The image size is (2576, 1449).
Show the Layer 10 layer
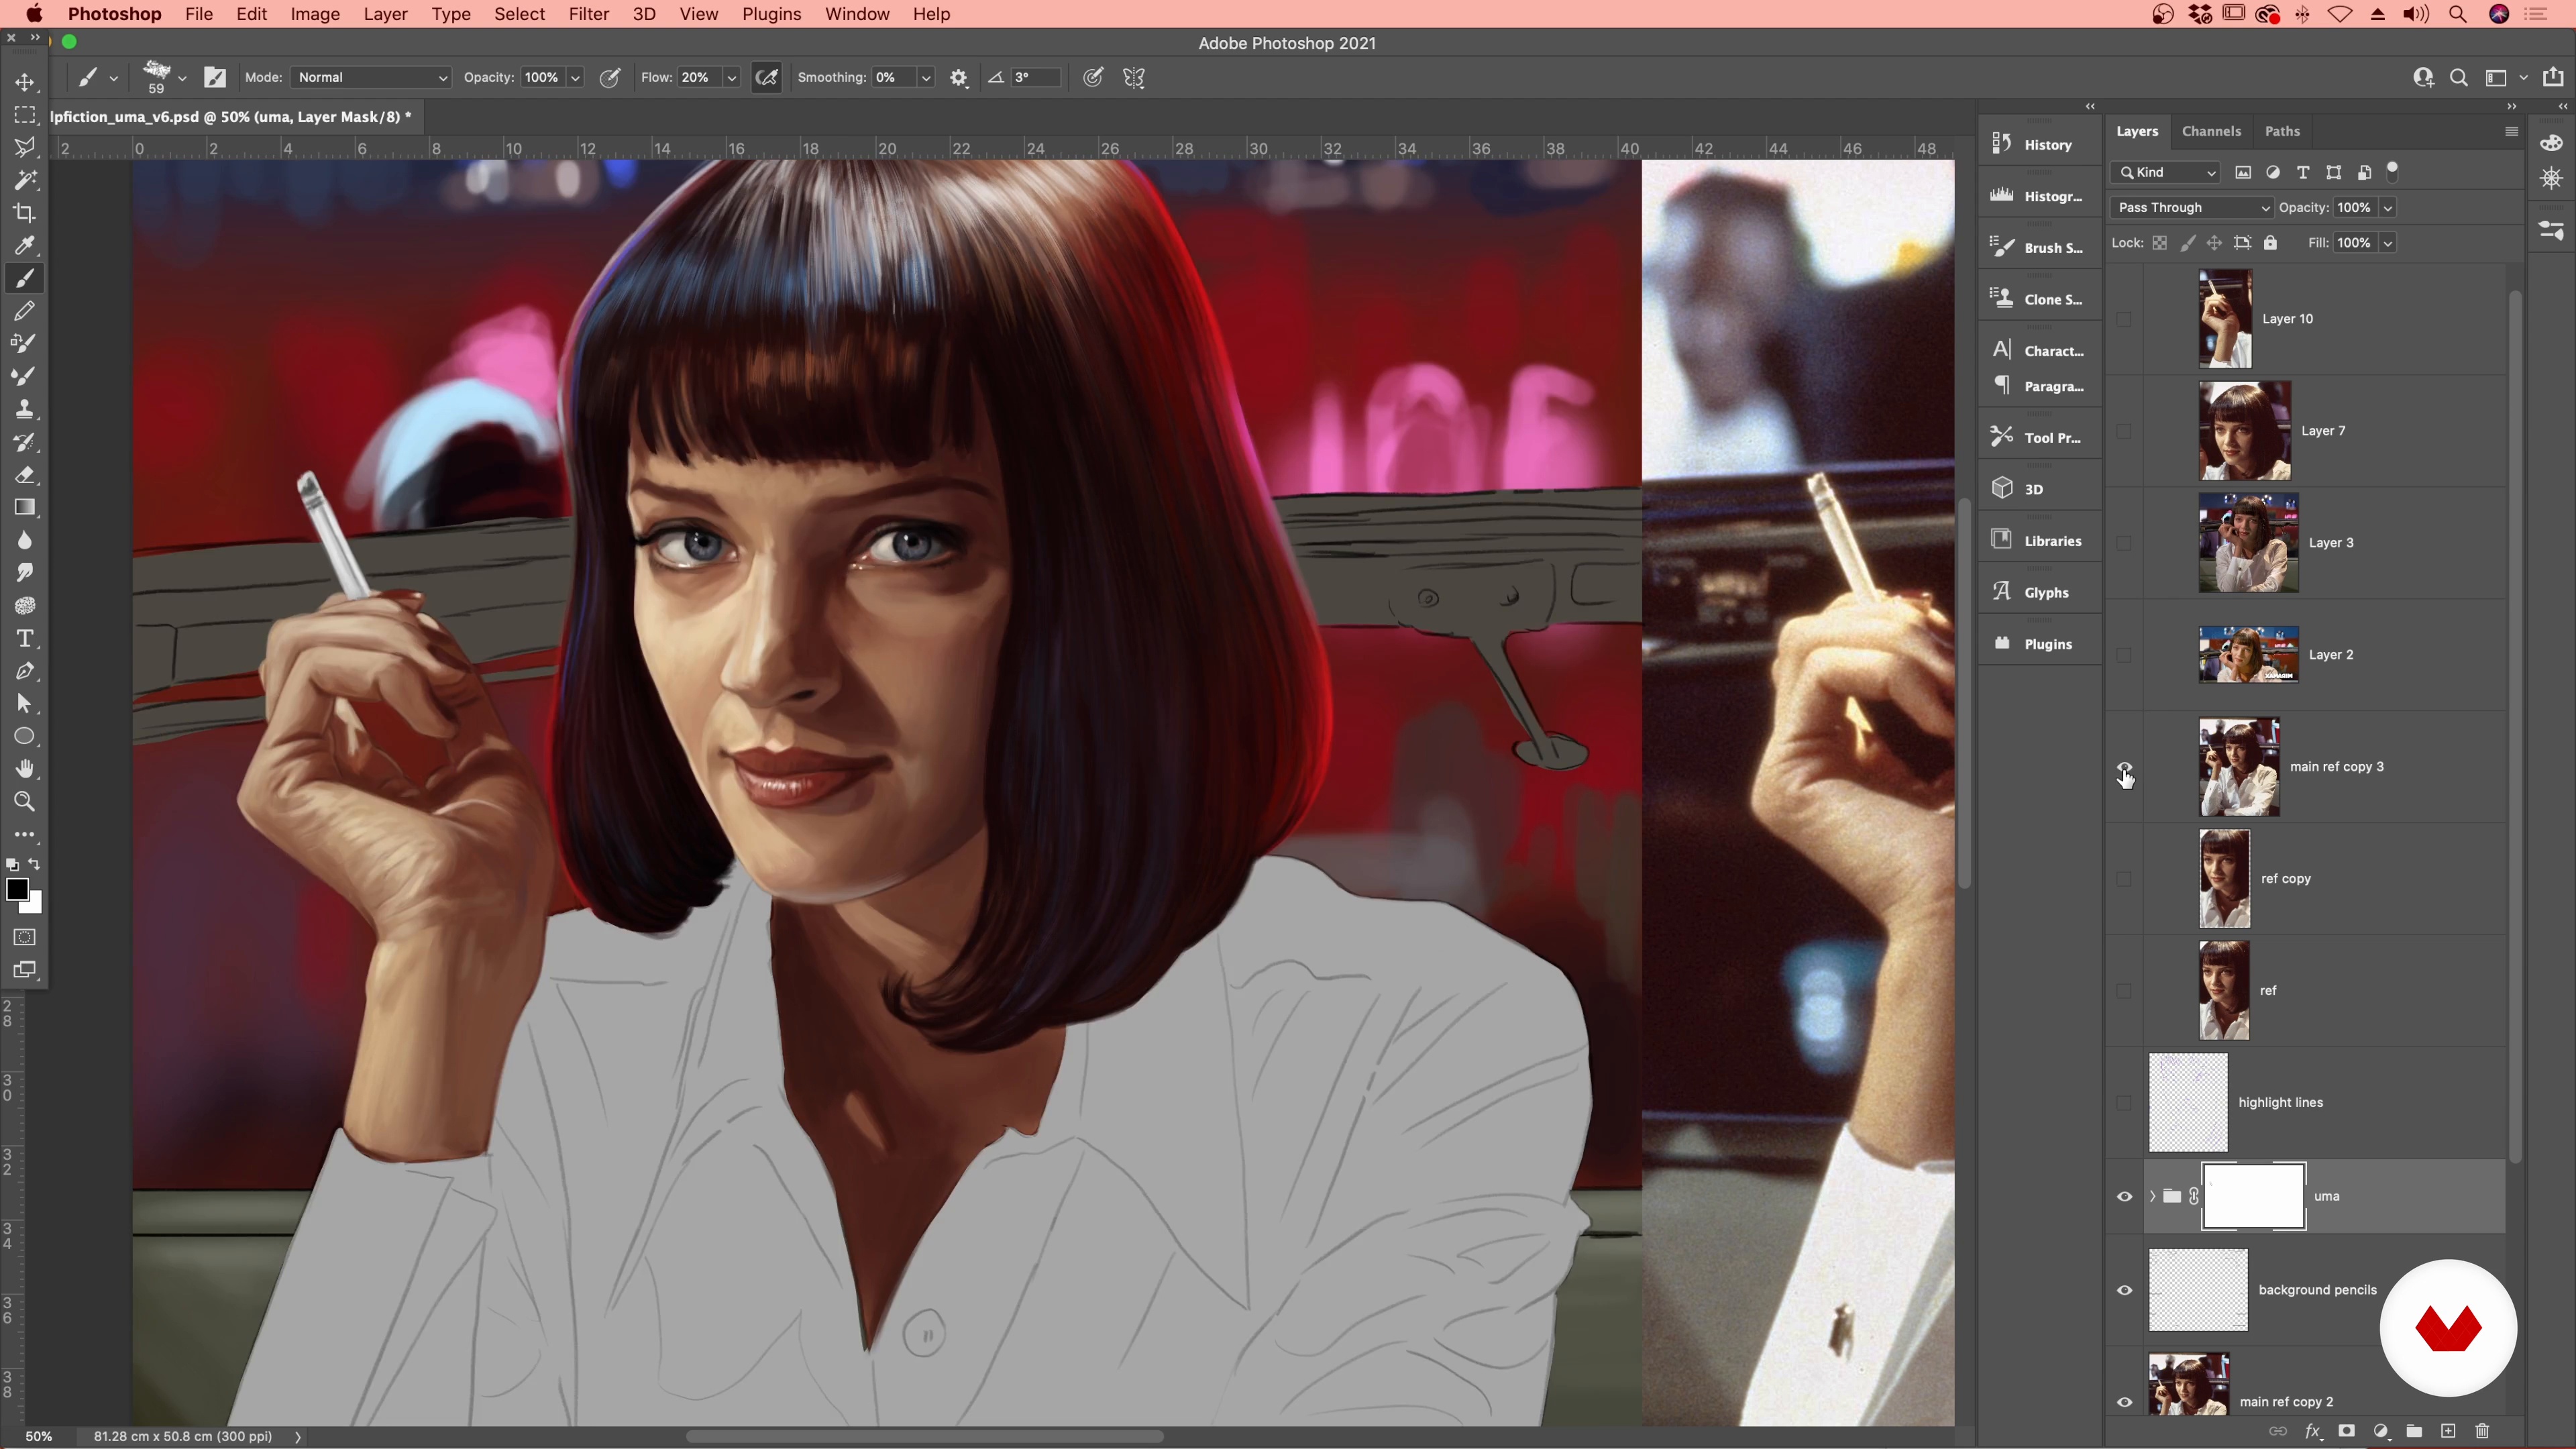pyautogui.click(x=2124, y=319)
